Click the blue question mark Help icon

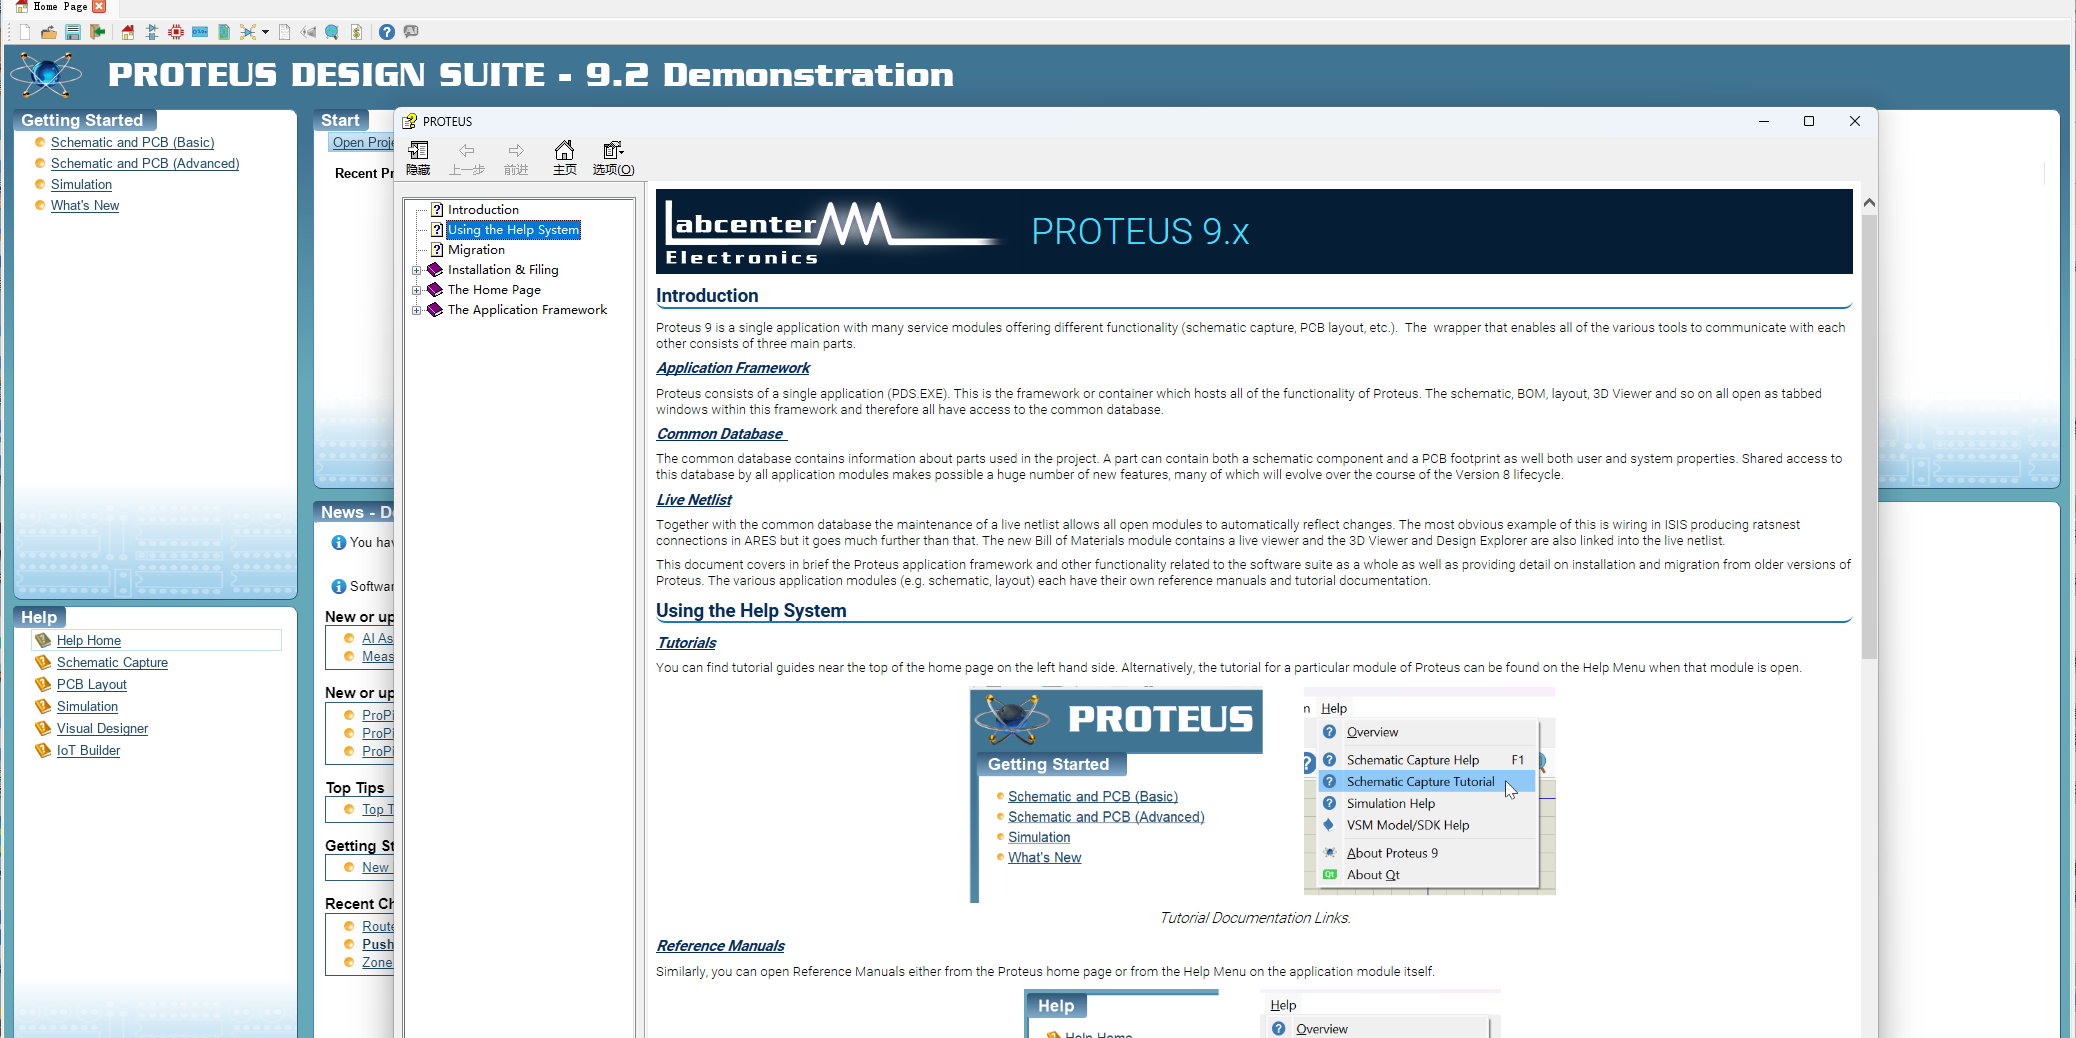coord(387,32)
